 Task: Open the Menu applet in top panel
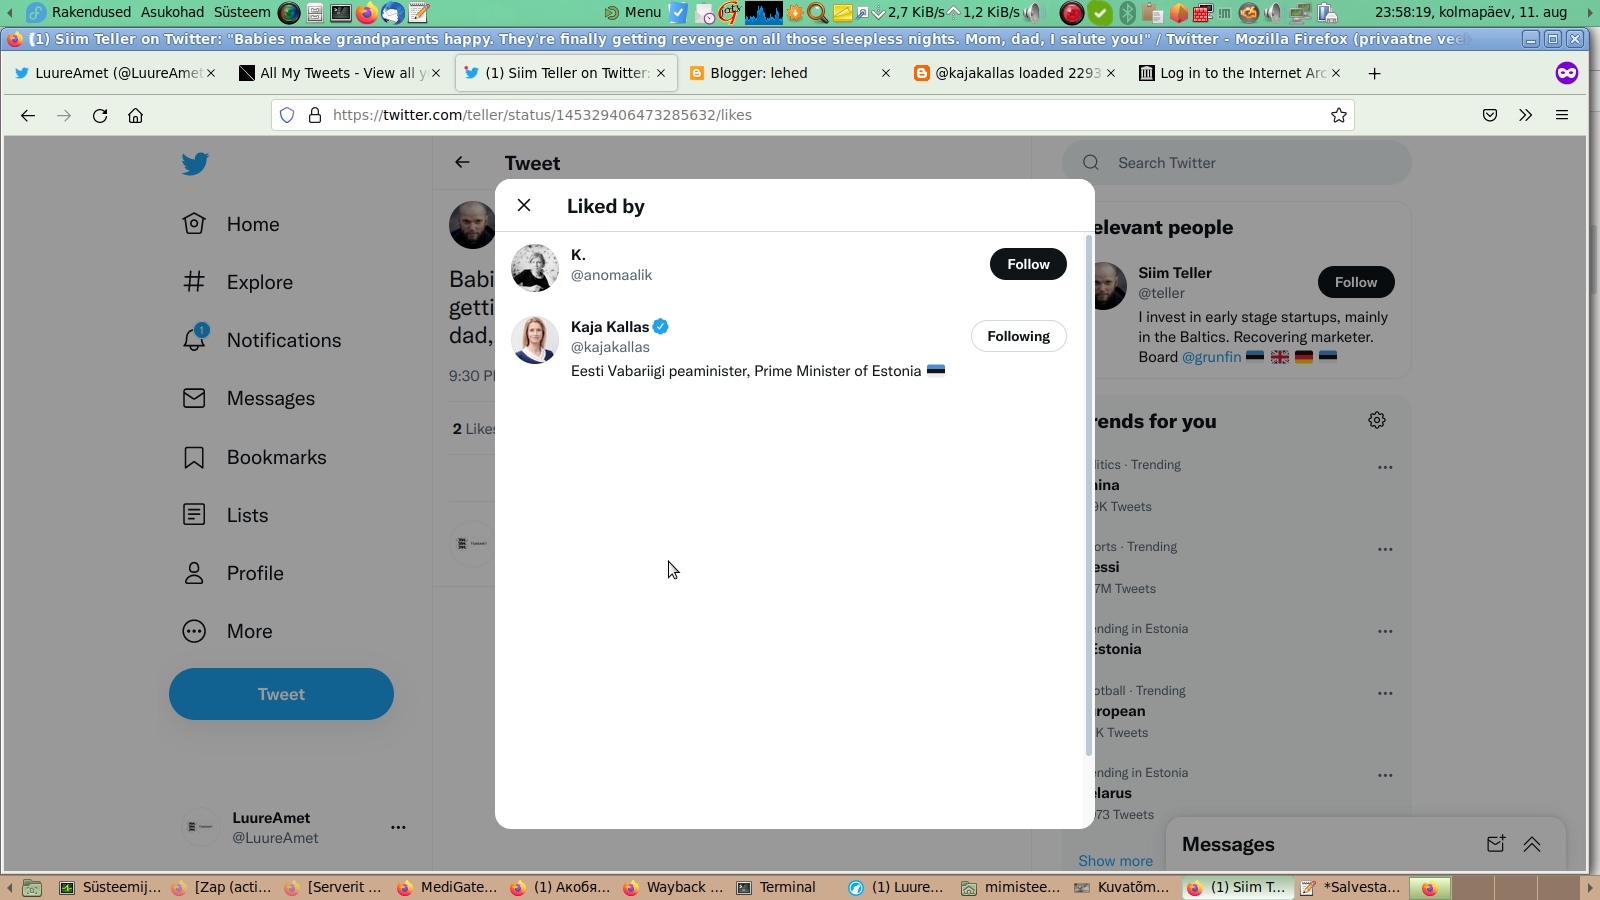[633, 12]
